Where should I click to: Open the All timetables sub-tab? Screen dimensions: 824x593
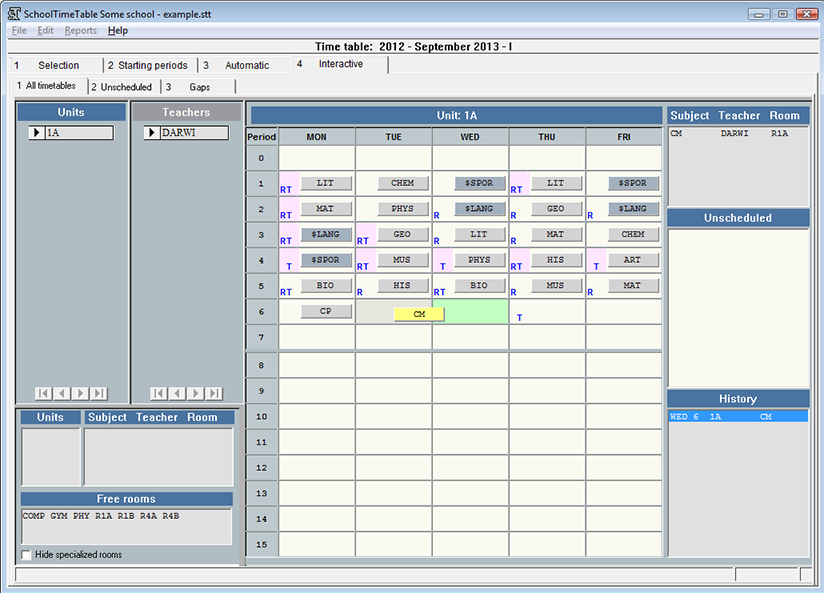(50, 86)
